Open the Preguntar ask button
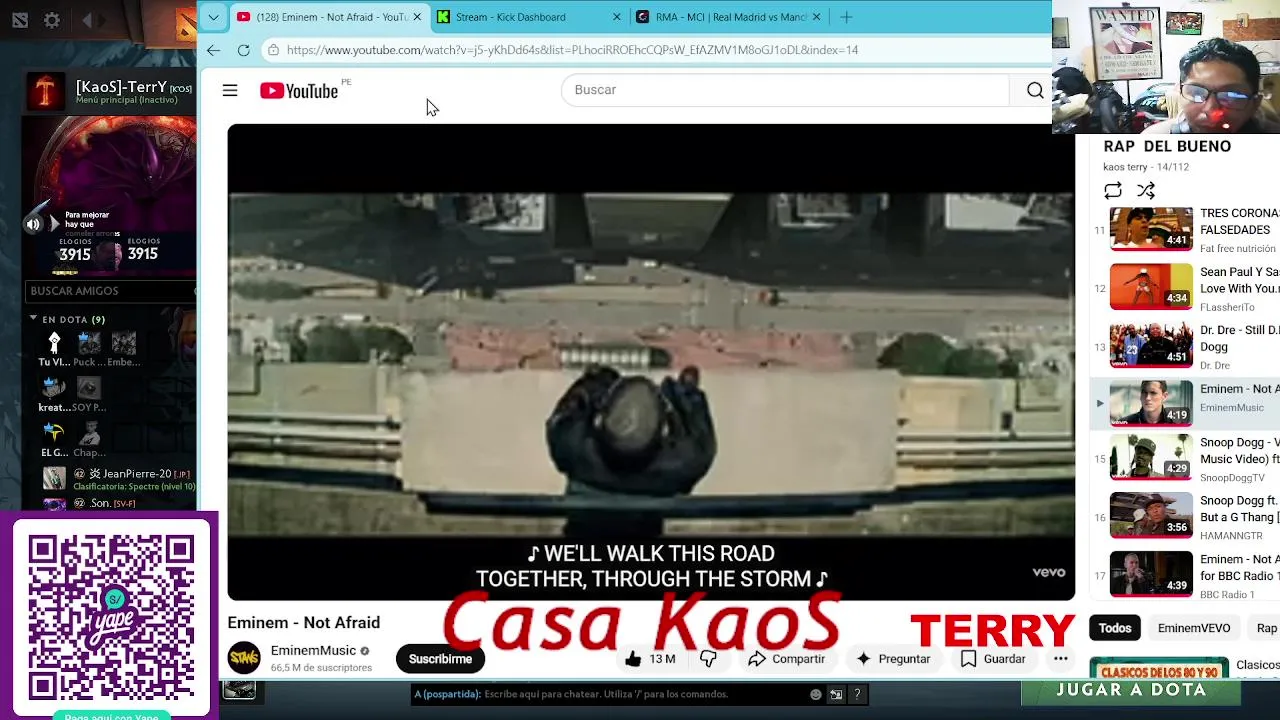This screenshot has height=720, width=1280. coord(893,659)
